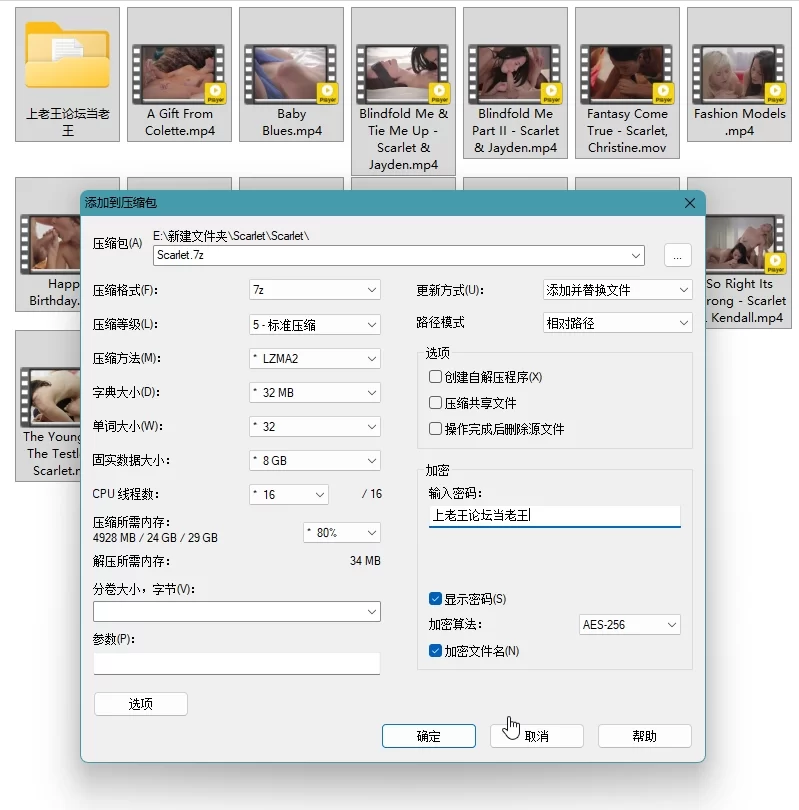Toggle the 加密文件名 checkbox
Image resolution: width=799 pixels, height=810 pixels.
[x=435, y=651]
